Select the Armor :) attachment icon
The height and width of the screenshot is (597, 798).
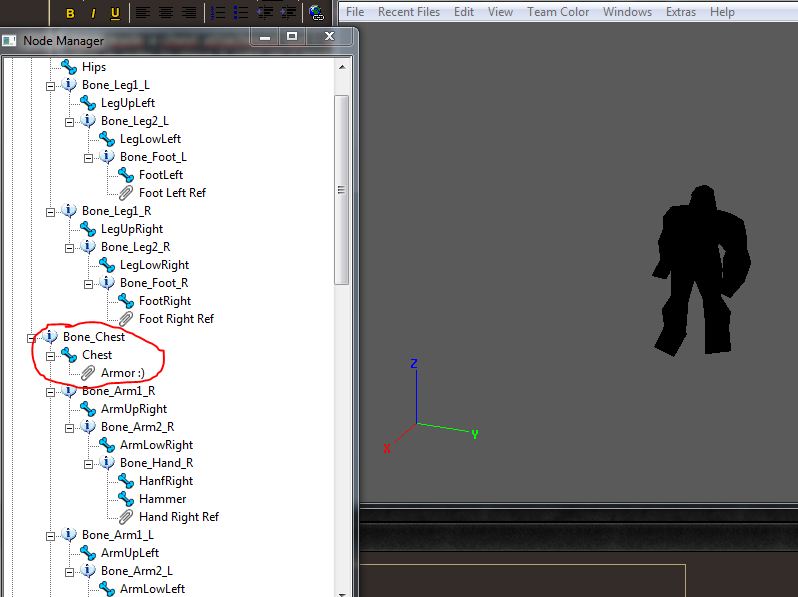[88, 373]
